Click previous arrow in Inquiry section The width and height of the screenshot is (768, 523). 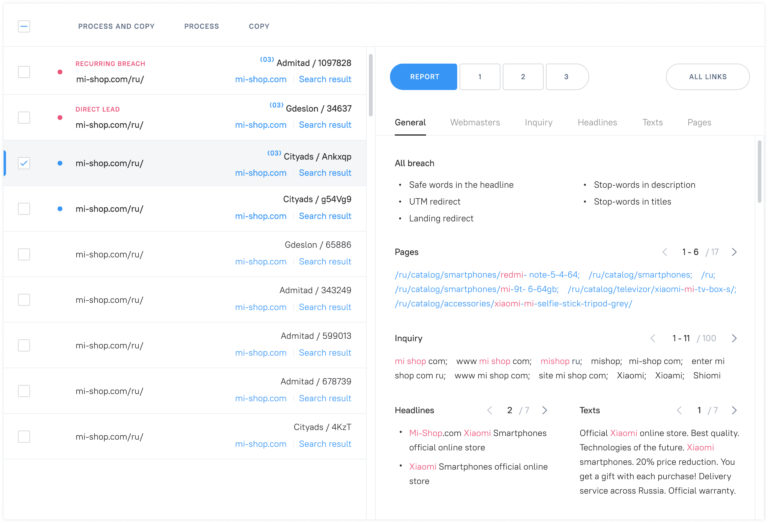coord(652,338)
